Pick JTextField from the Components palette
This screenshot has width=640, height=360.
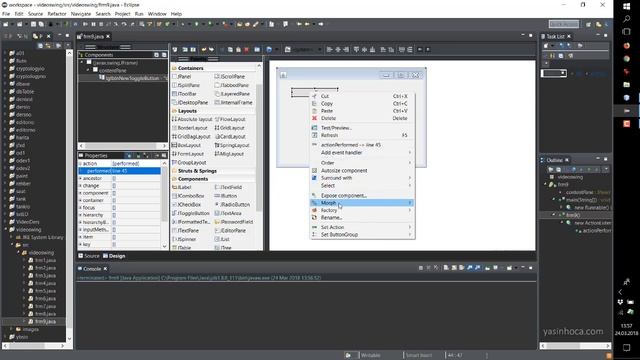pyautogui.click(x=228, y=187)
